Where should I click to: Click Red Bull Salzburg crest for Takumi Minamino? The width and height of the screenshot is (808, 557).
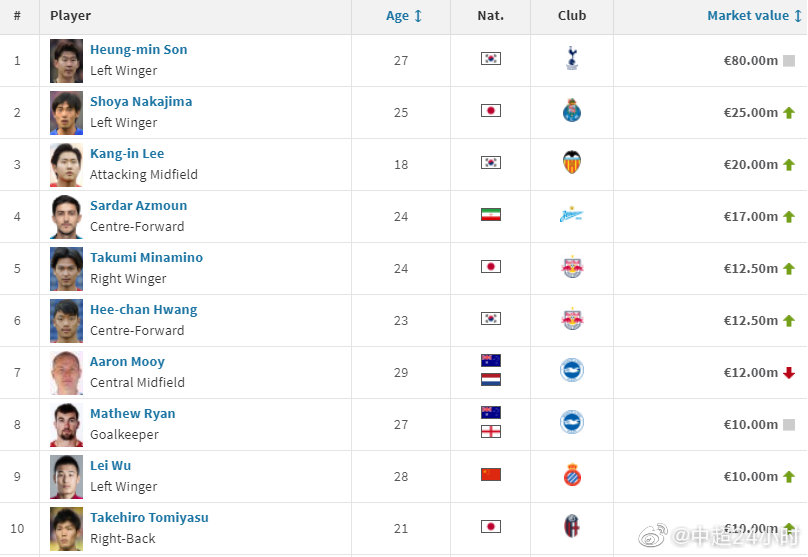click(571, 266)
